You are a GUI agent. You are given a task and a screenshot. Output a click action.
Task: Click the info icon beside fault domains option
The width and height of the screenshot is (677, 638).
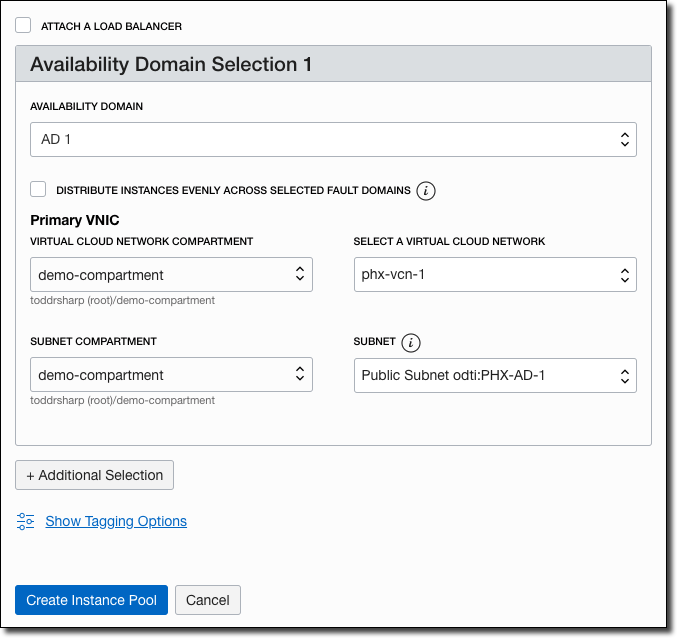click(x=426, y=190)
